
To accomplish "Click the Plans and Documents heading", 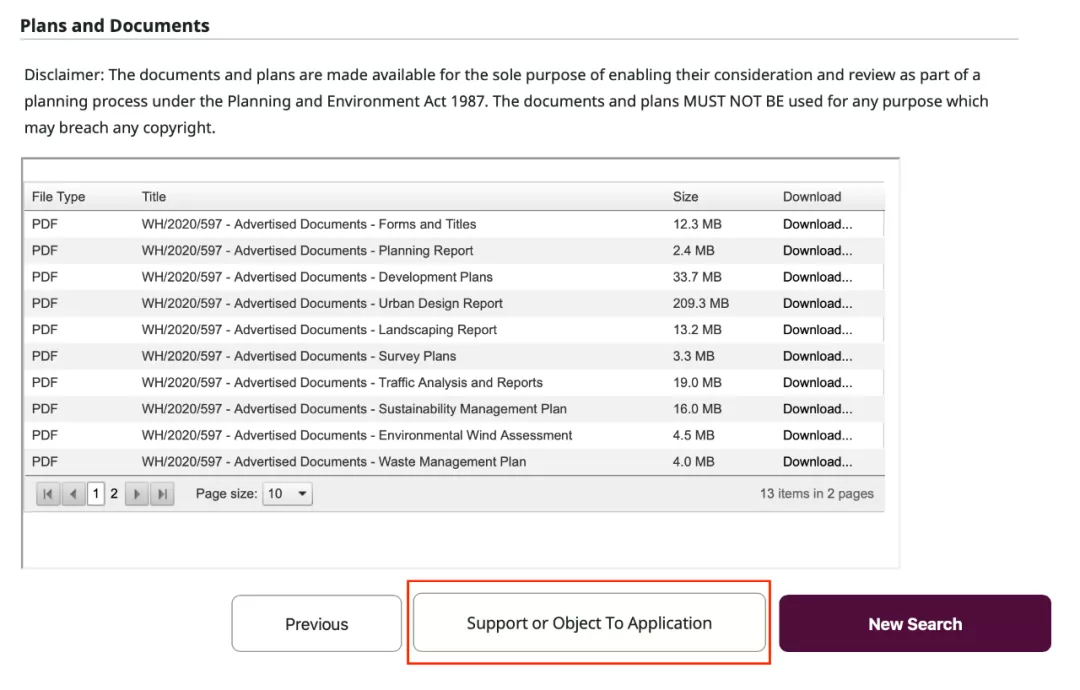I will (115, 26).
